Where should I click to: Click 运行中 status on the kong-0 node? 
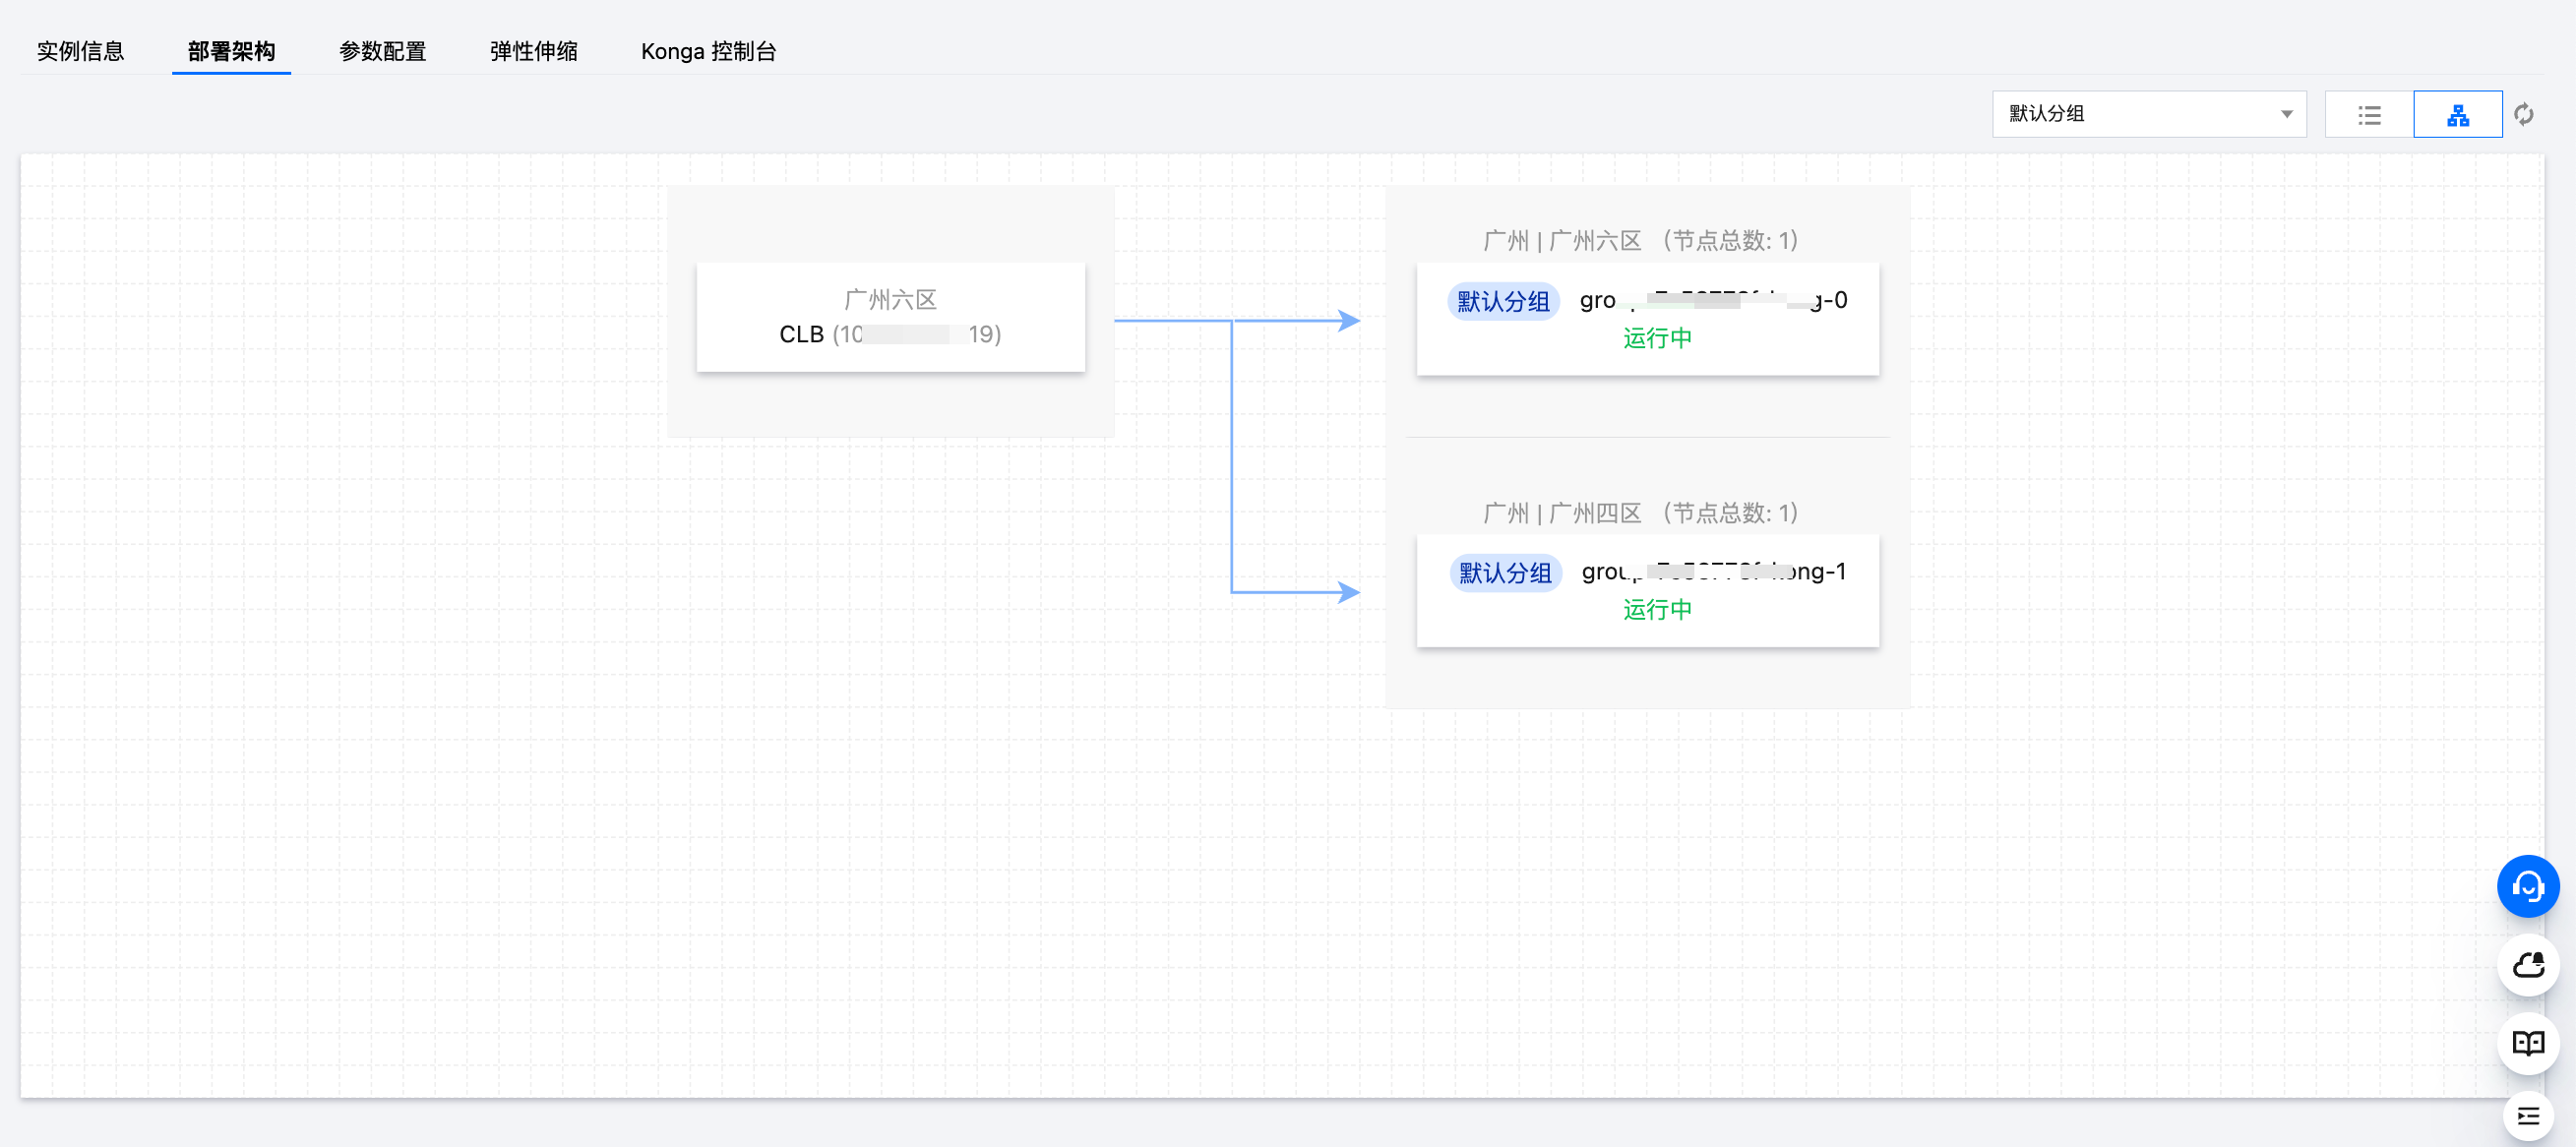(x=1657, y=338)
